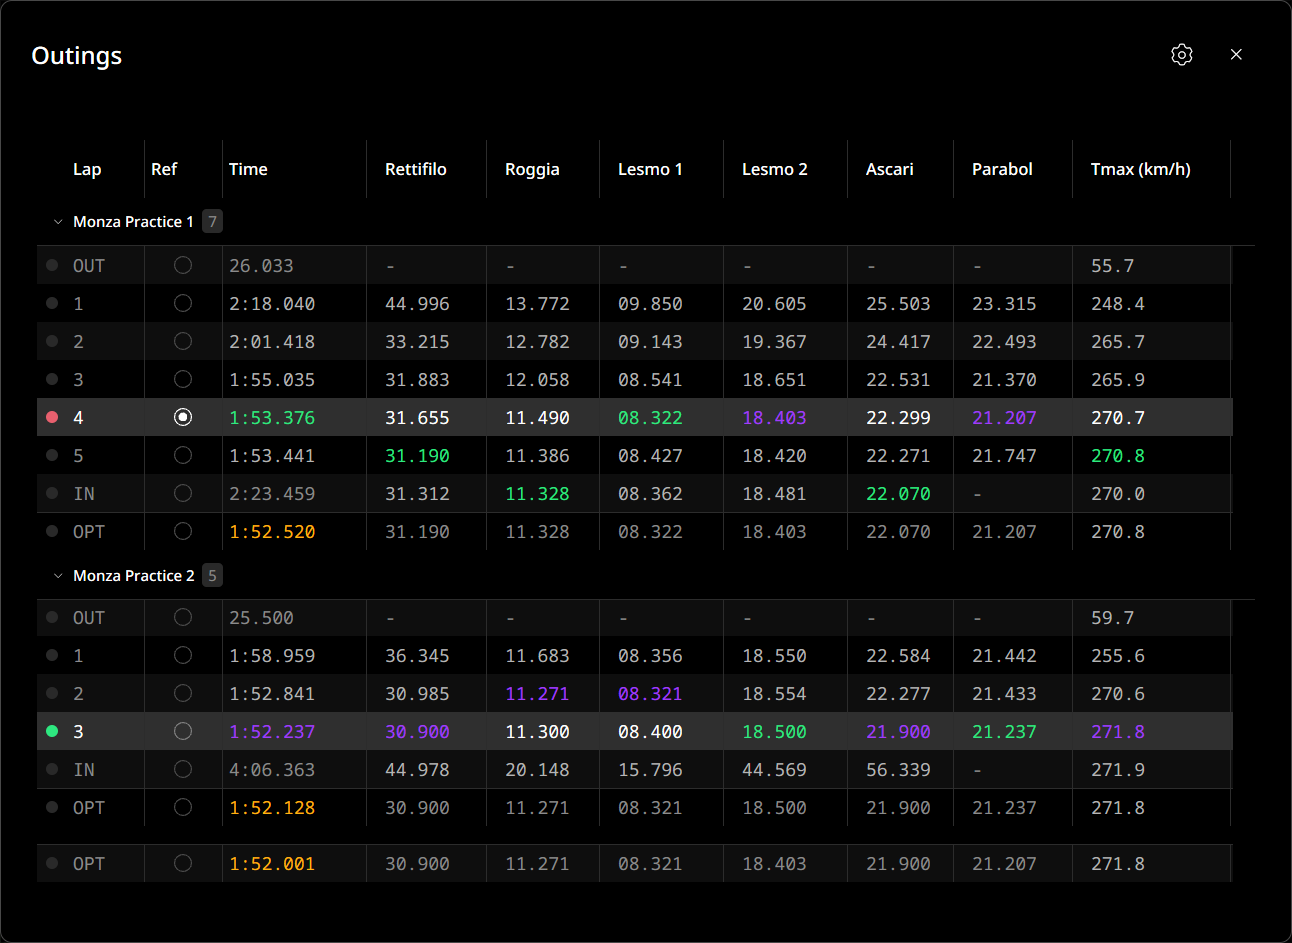Toggle the dot on lap 1:53.441 row
Image resolution: width=1292 pixels, height=943 pixels.
click(x=52, y=455)
